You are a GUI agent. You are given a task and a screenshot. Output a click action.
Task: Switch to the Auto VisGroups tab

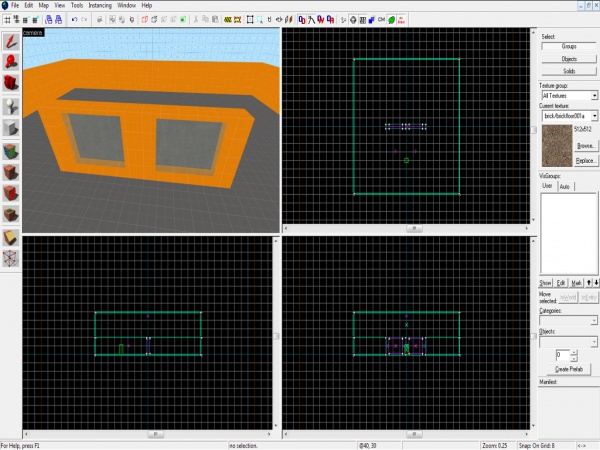coord(565,186)
